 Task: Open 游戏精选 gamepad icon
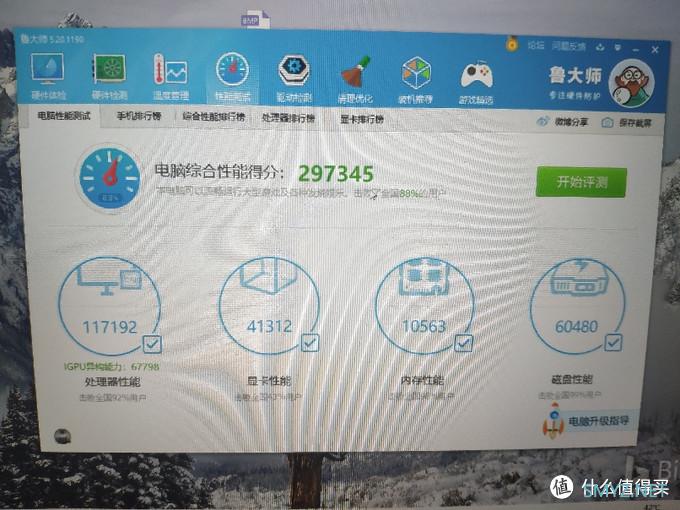477,75
